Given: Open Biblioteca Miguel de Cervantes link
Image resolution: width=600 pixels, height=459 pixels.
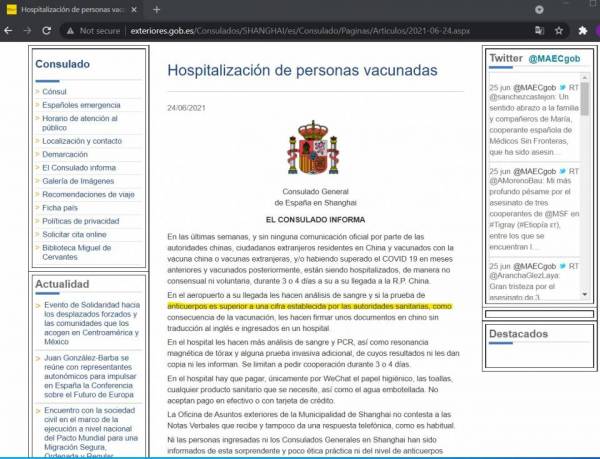Looking at the screenshot, I should click(77, 252).
